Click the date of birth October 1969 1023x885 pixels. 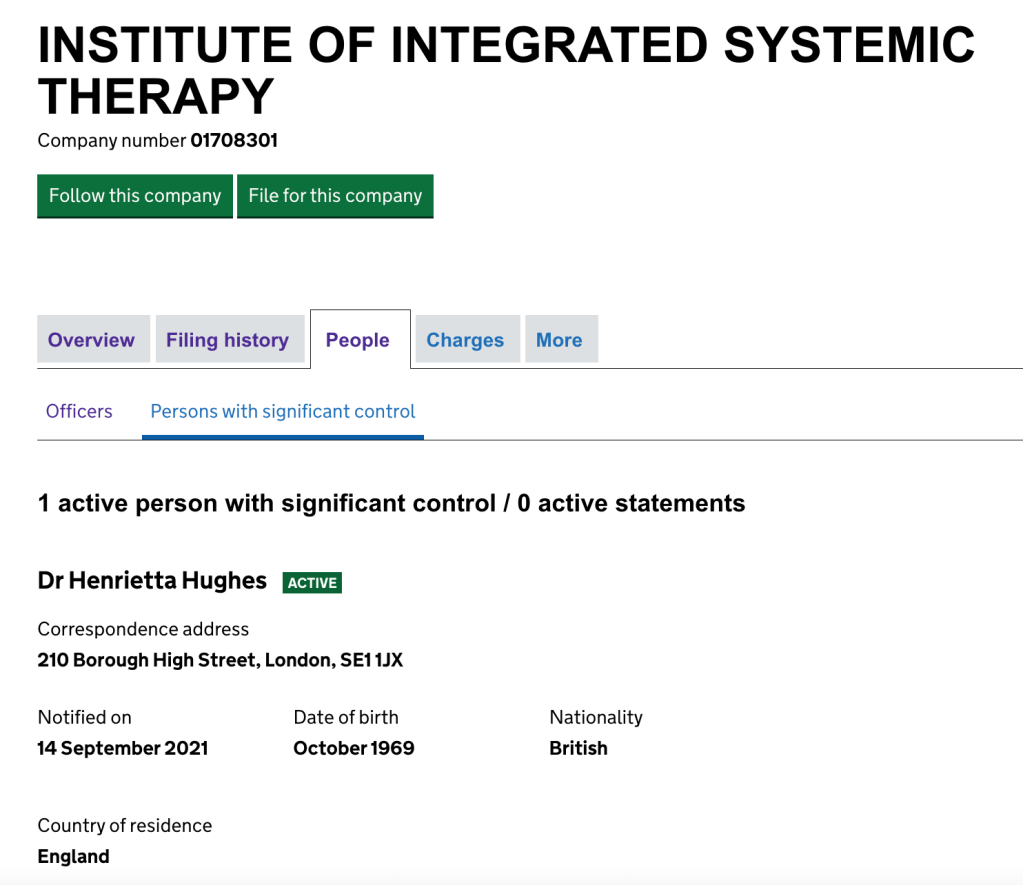(353, 748)
